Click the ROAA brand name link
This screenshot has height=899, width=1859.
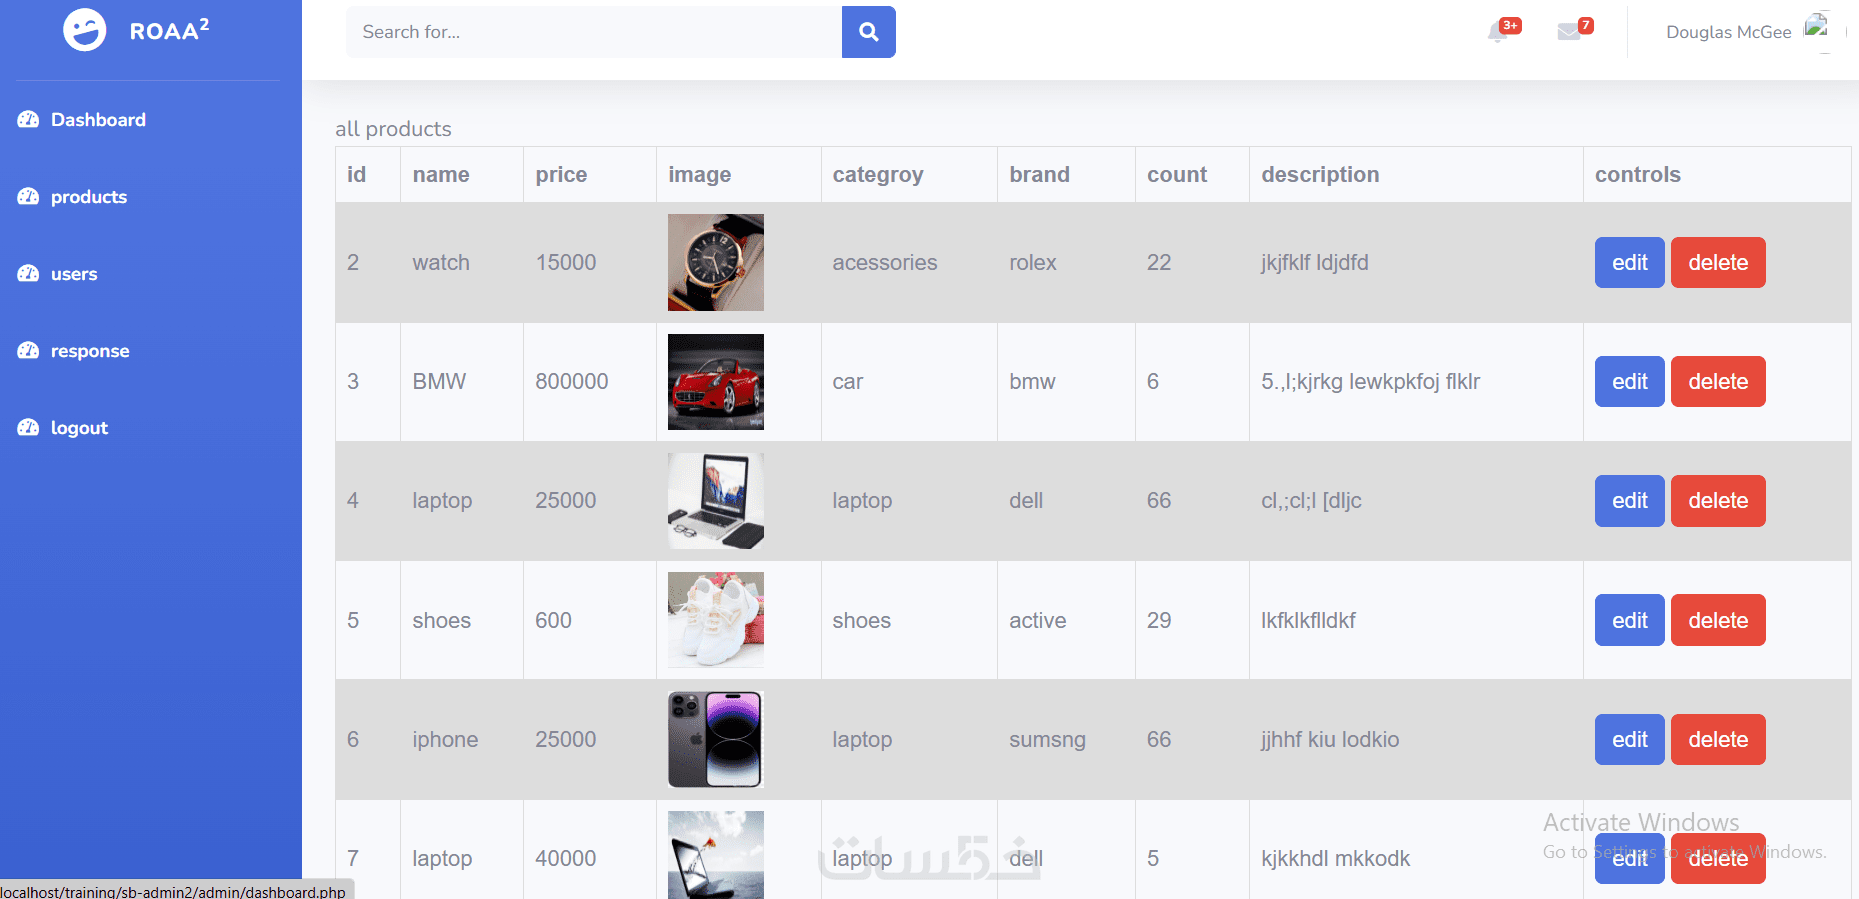pos(169,30)
